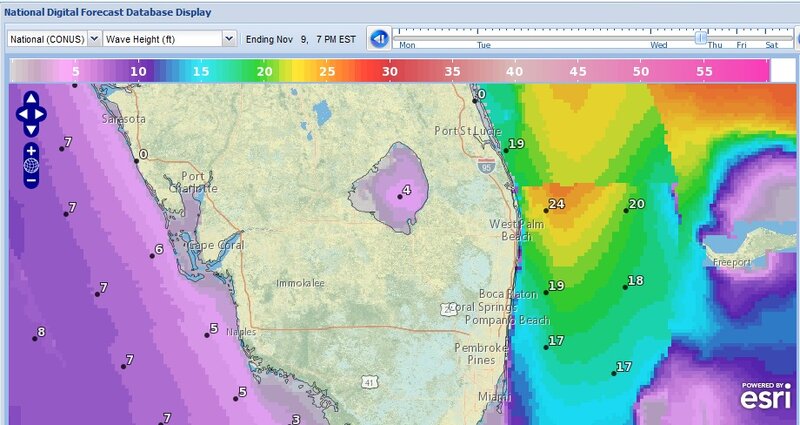This screenshot has width=800, height=425.
Task: Select Fri on the forecast timeline
Action: [741, 45]
